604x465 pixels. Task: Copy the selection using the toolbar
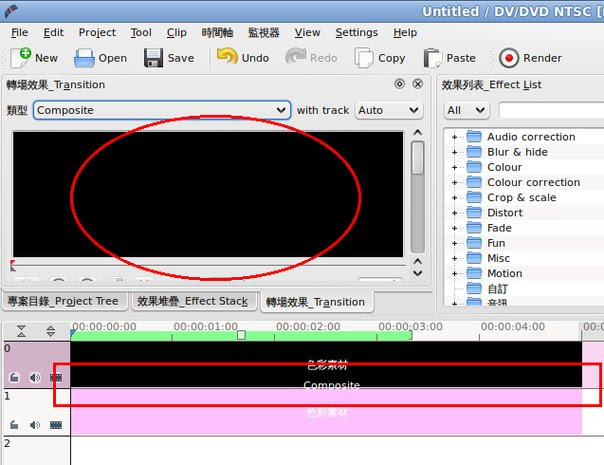[379, 58]
